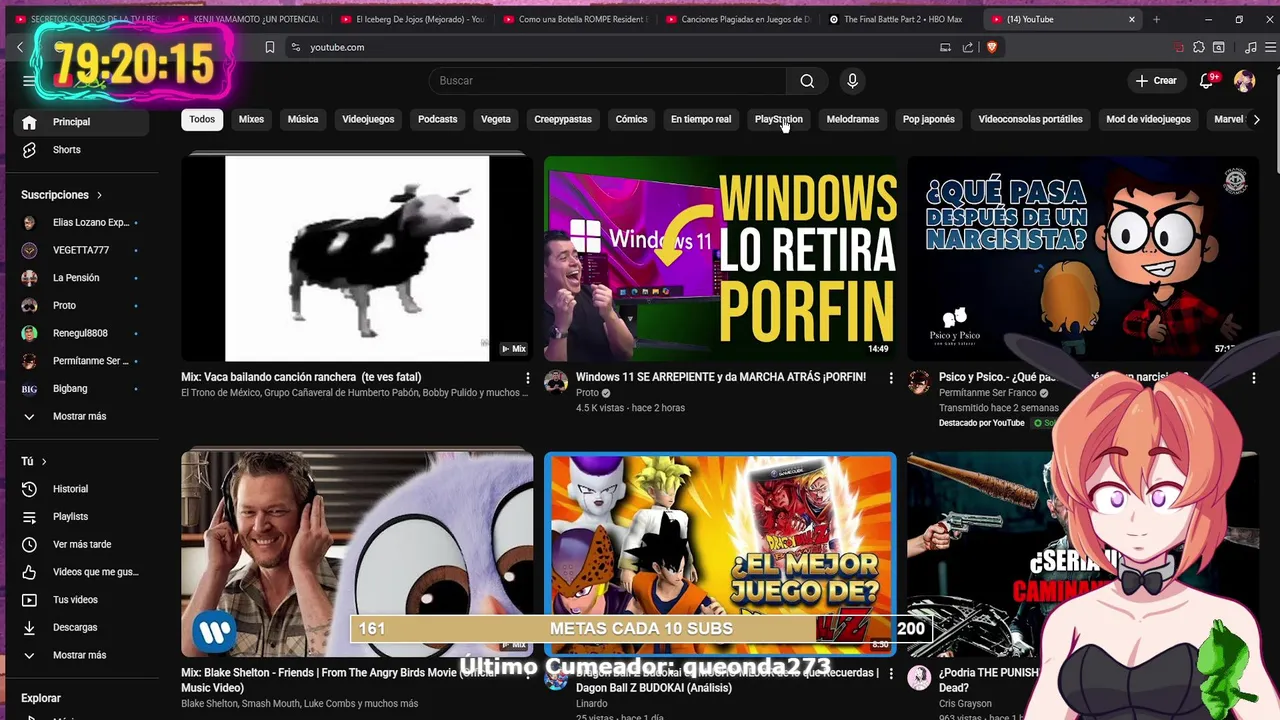Open account avatar menu
Image resolution: width=1280 pixels, height=720 pixels.
(x=1244, y=81)
